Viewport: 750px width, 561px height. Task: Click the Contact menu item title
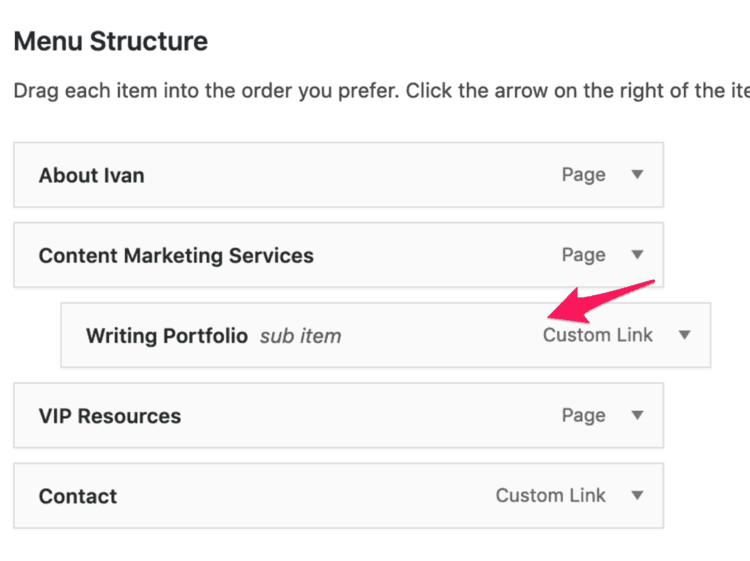tap(78, 496)
